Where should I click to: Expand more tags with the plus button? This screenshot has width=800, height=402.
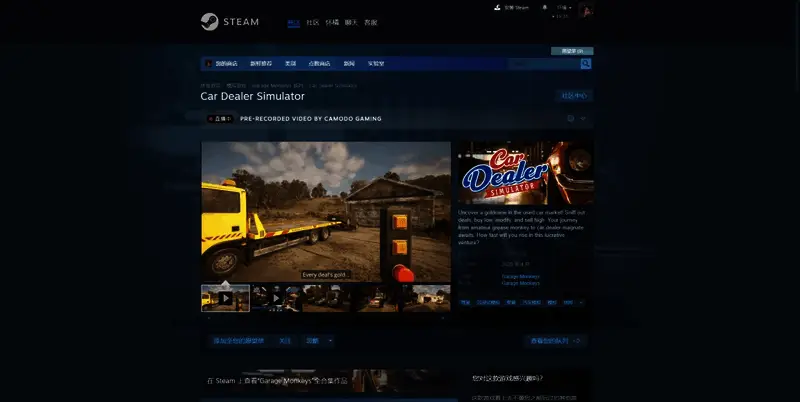582,302
